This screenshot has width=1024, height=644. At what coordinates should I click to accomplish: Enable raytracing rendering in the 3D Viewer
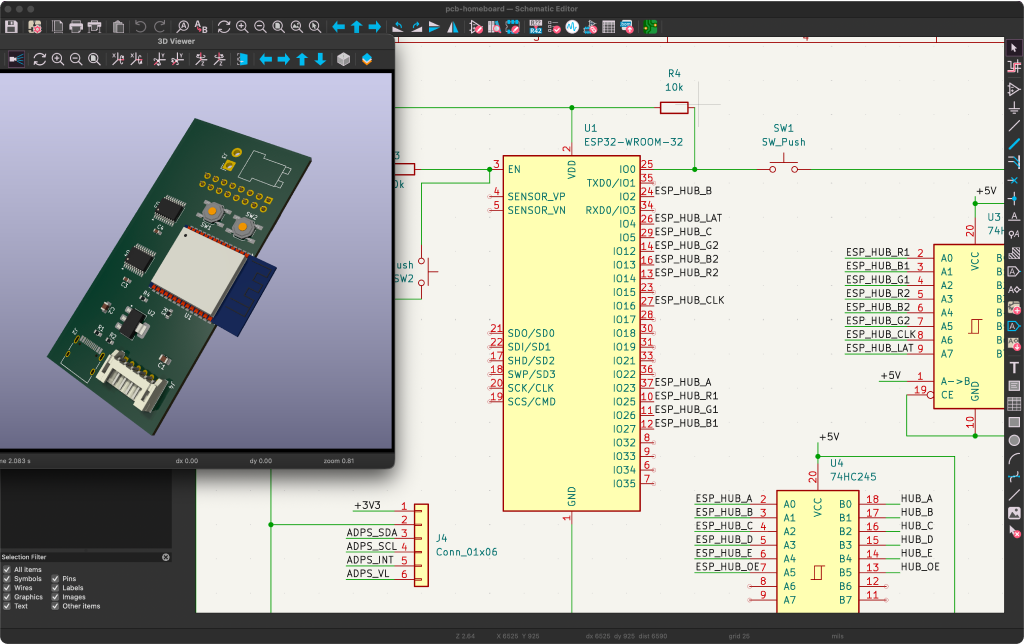point(17,59)
